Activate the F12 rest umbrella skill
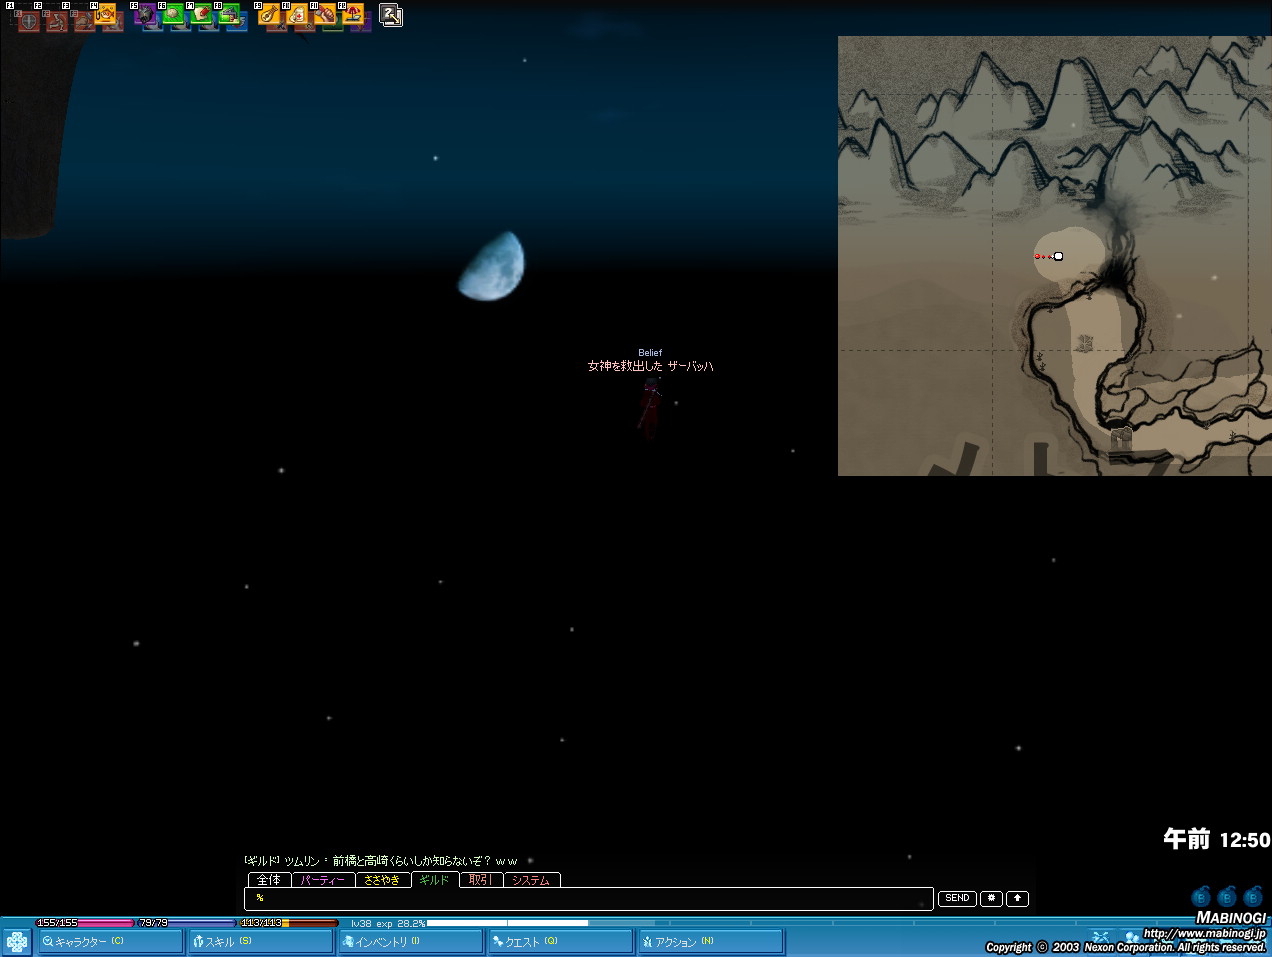Screen dimensions: 1272x957 (354, 14)
